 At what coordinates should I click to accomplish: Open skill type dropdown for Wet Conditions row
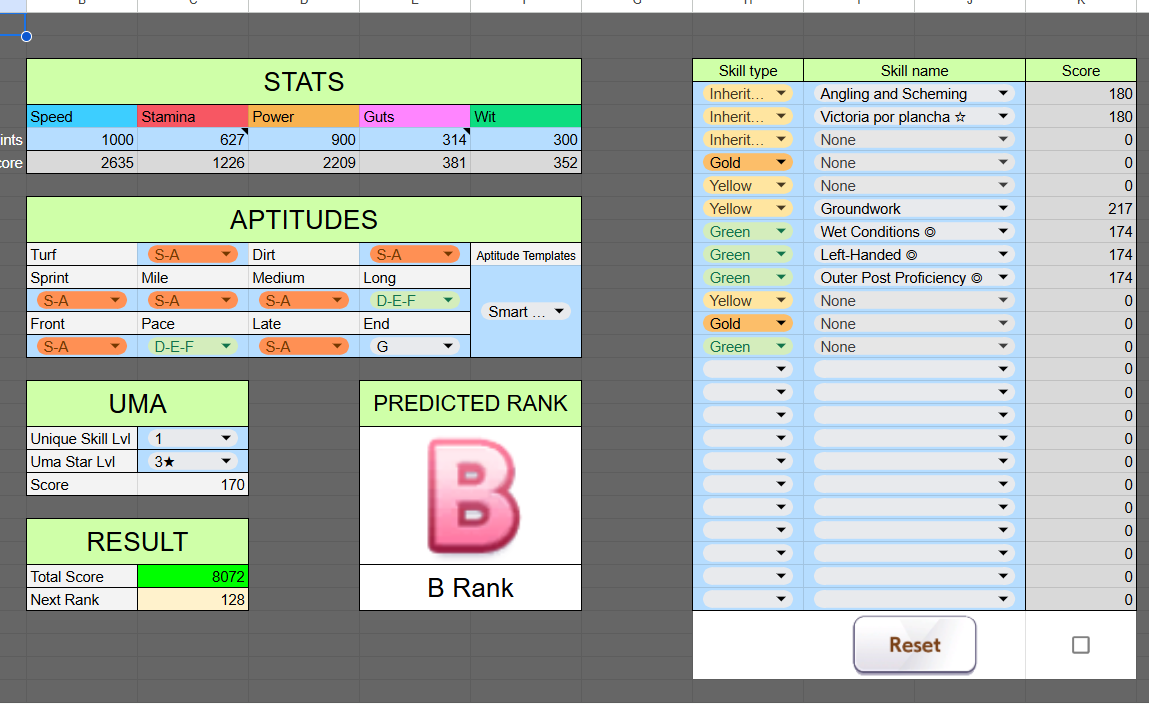(747, 231)
